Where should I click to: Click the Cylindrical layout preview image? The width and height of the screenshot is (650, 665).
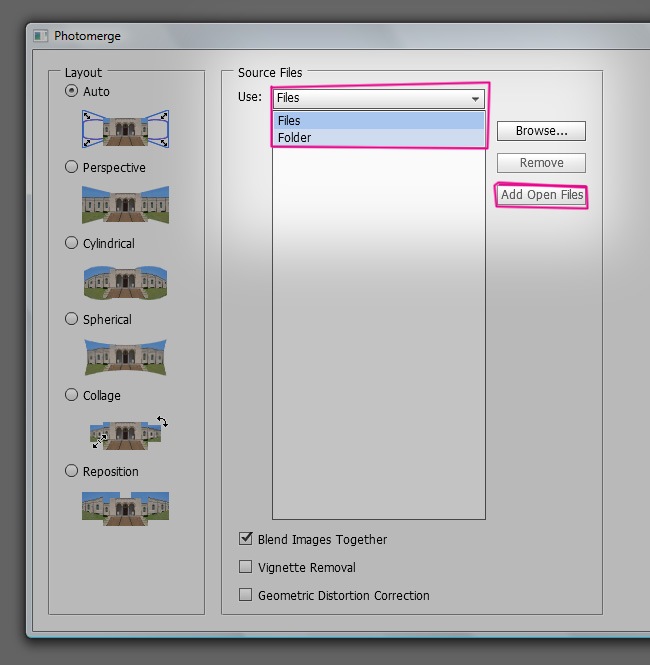126,282
